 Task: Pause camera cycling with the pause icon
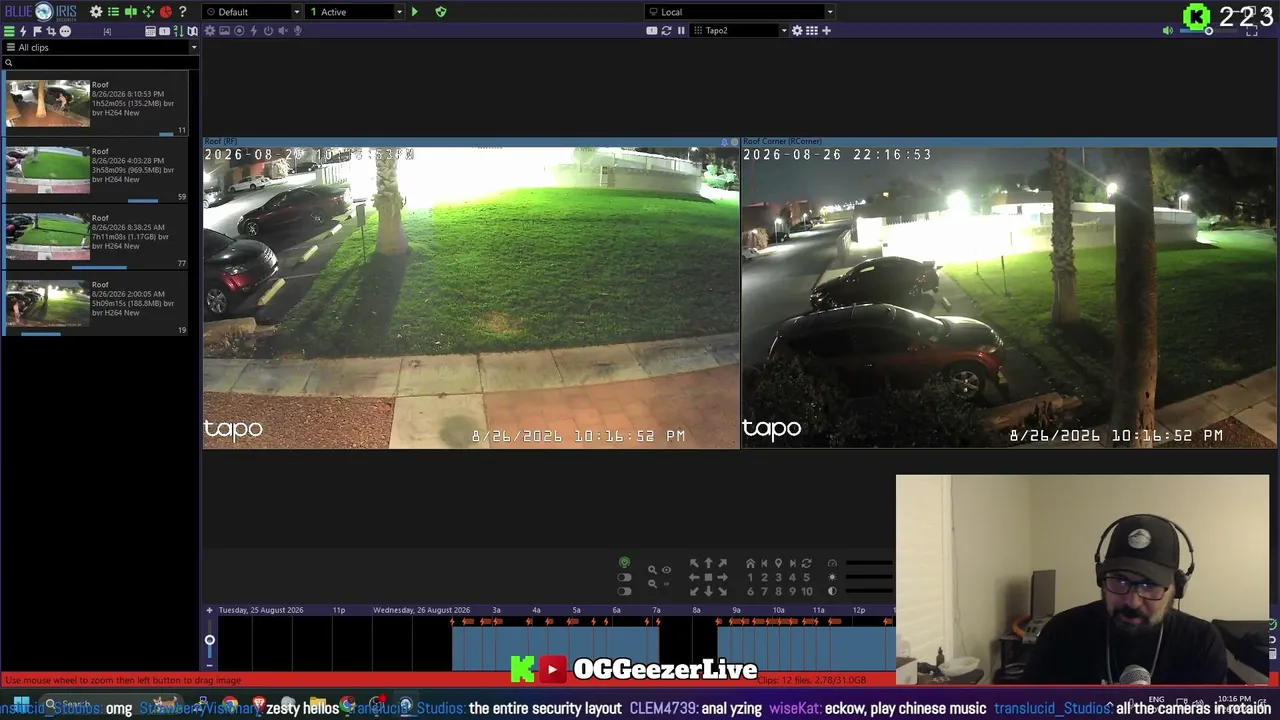[x=681, y=31]
